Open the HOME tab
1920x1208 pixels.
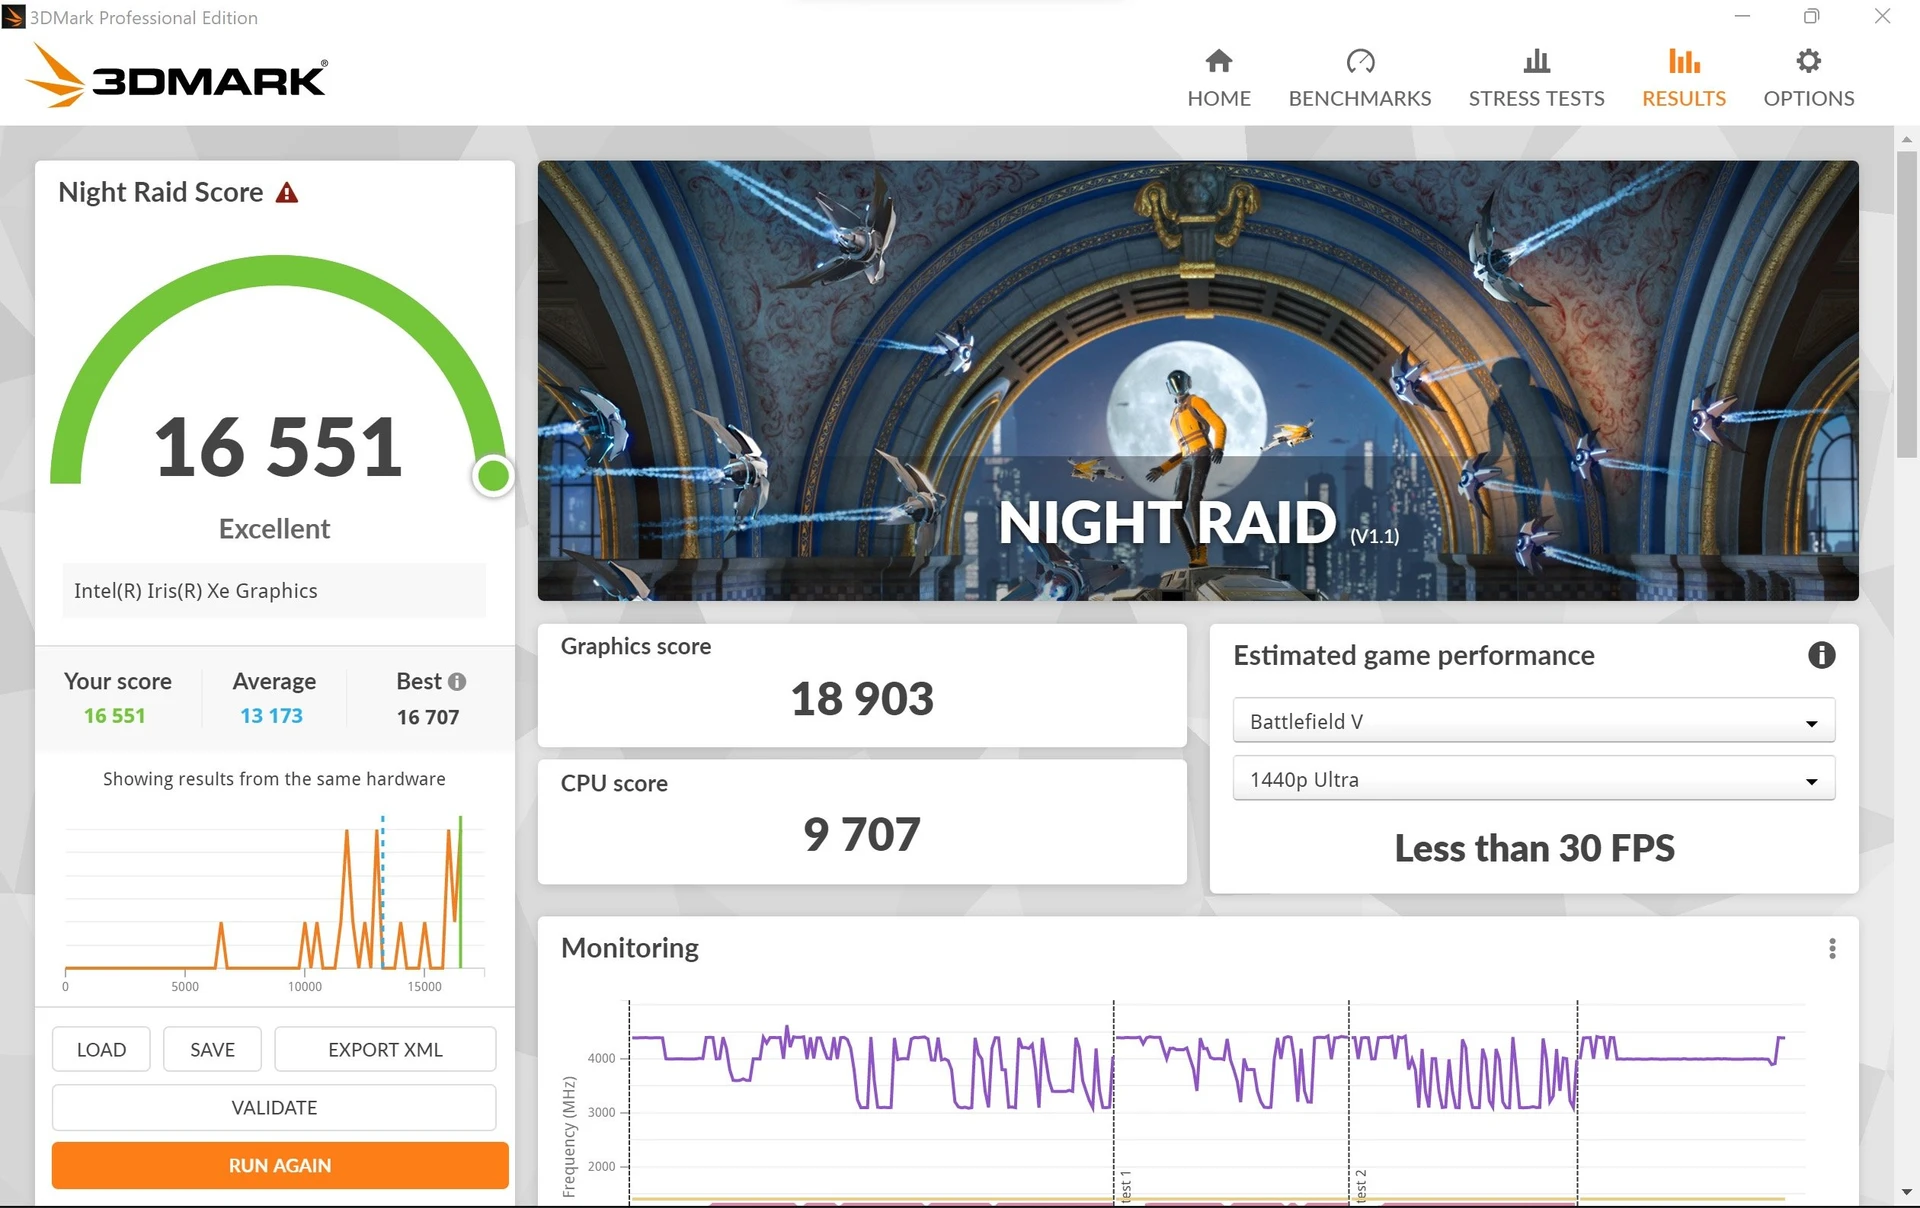pos(1218,78)
